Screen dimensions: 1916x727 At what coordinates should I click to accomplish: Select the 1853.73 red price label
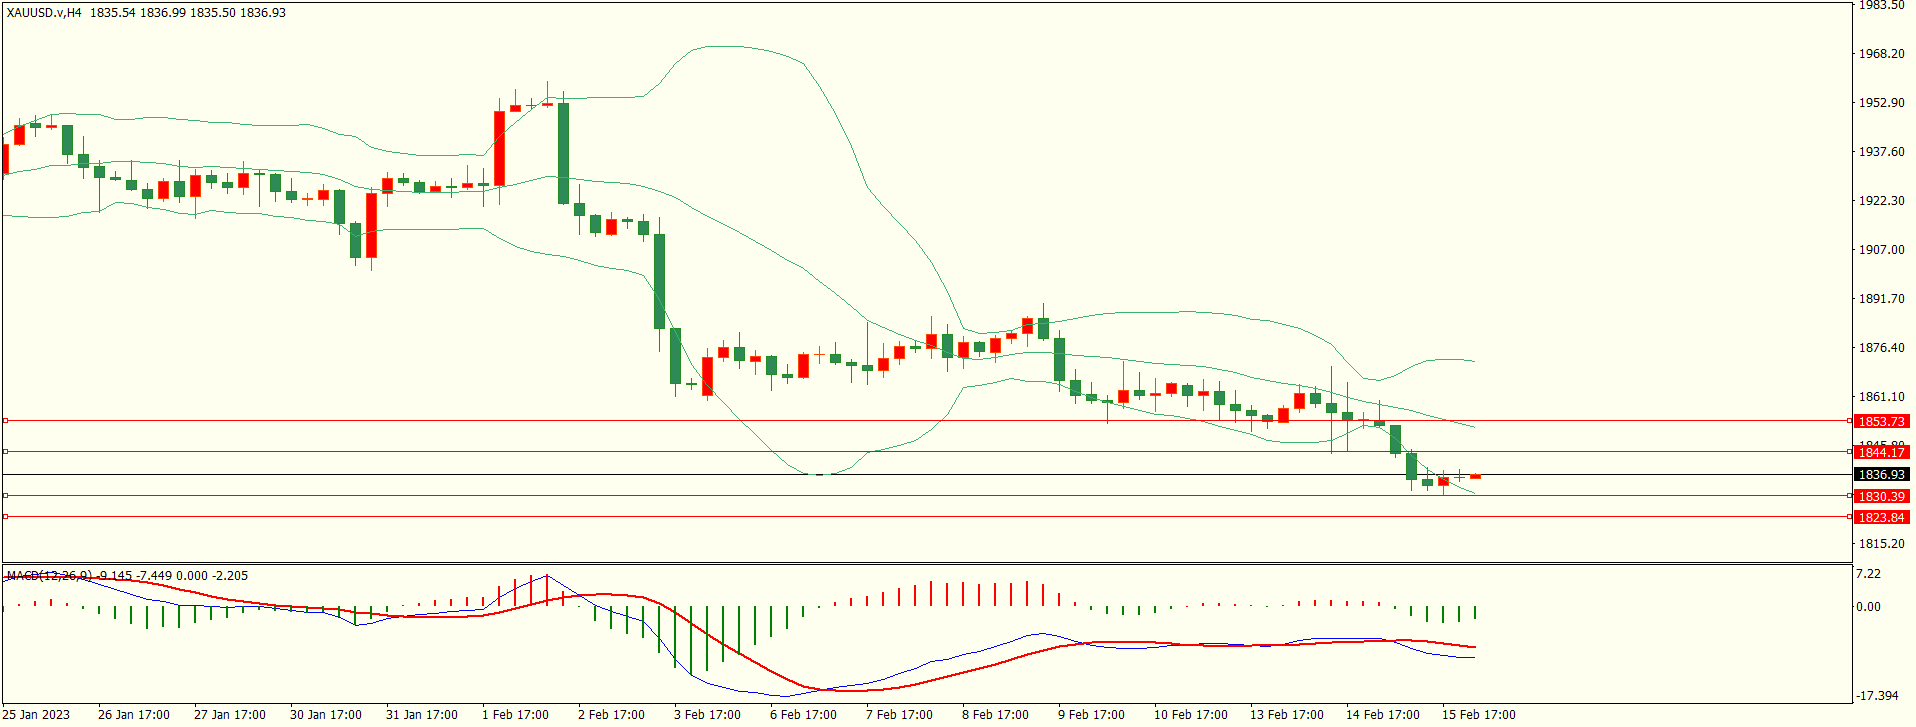click(1881, 422)
